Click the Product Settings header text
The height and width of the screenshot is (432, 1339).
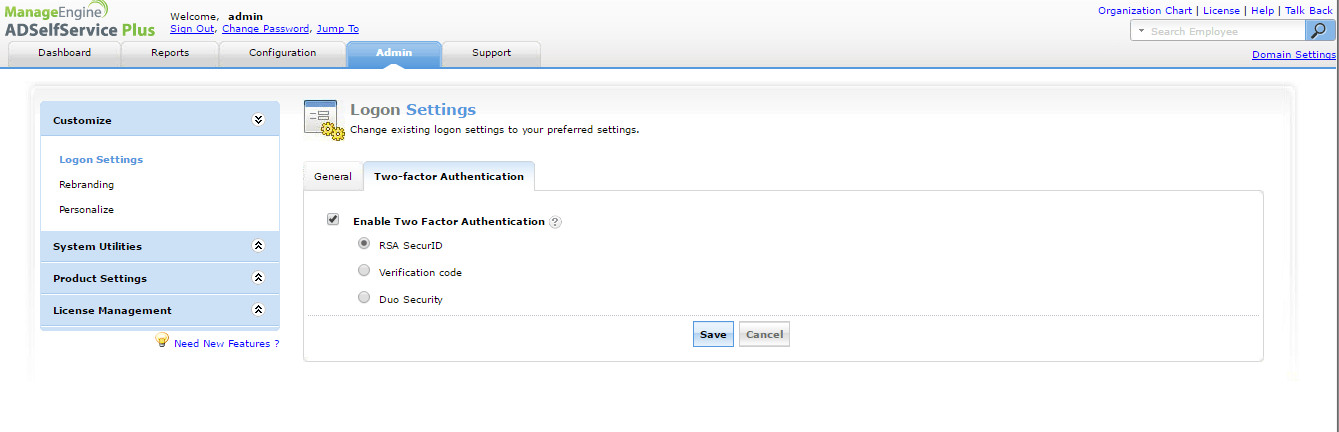click(x=100, y=278)
